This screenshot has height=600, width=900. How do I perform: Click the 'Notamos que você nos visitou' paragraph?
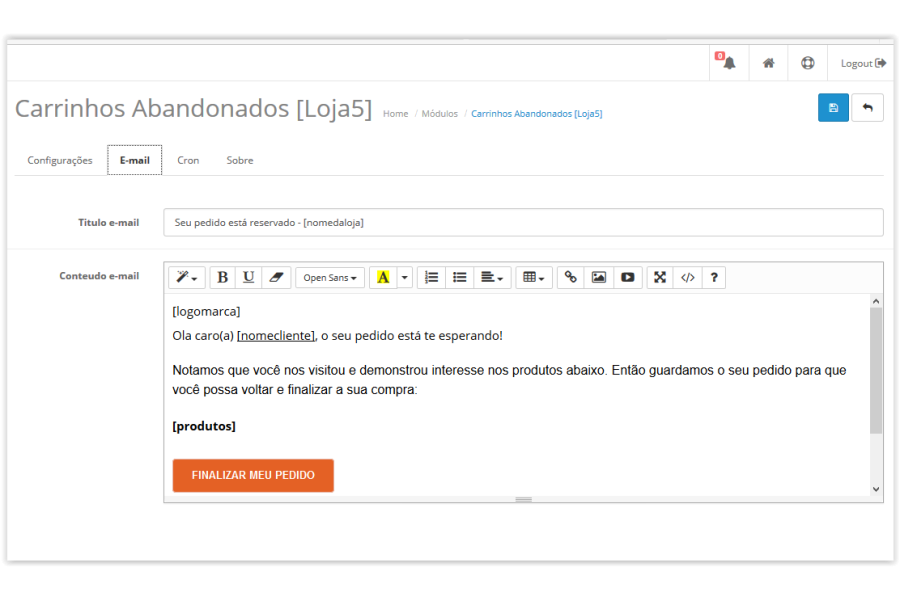coord(509,380)
